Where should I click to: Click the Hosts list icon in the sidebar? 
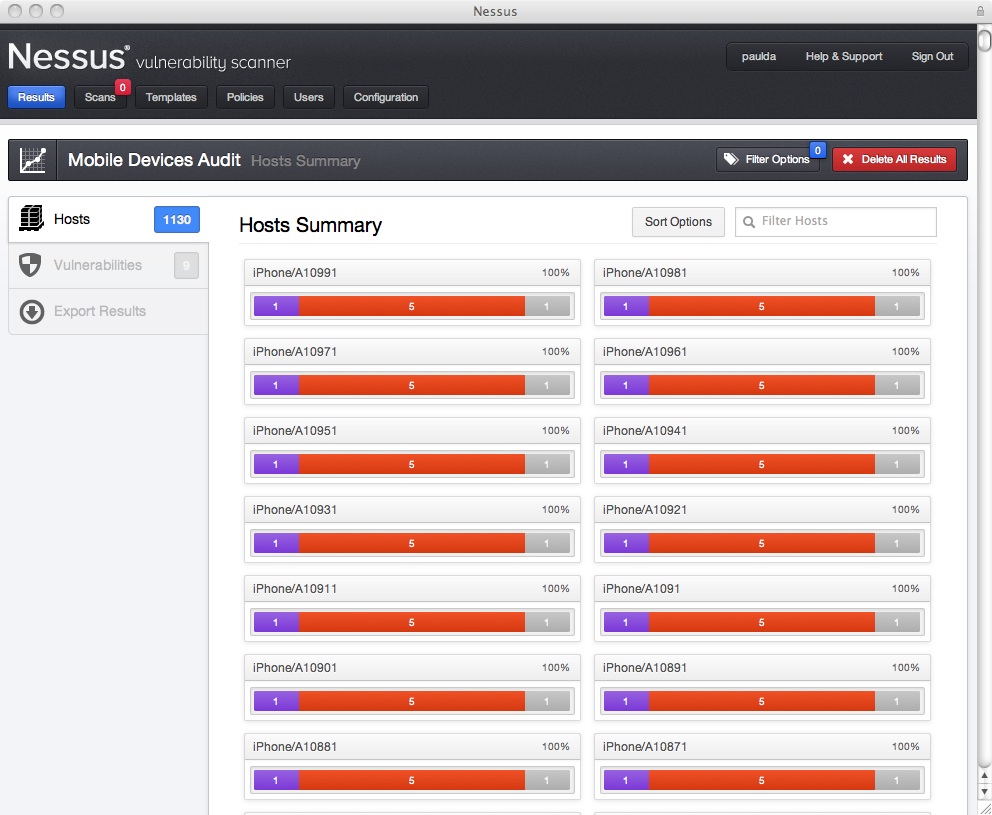32,218
